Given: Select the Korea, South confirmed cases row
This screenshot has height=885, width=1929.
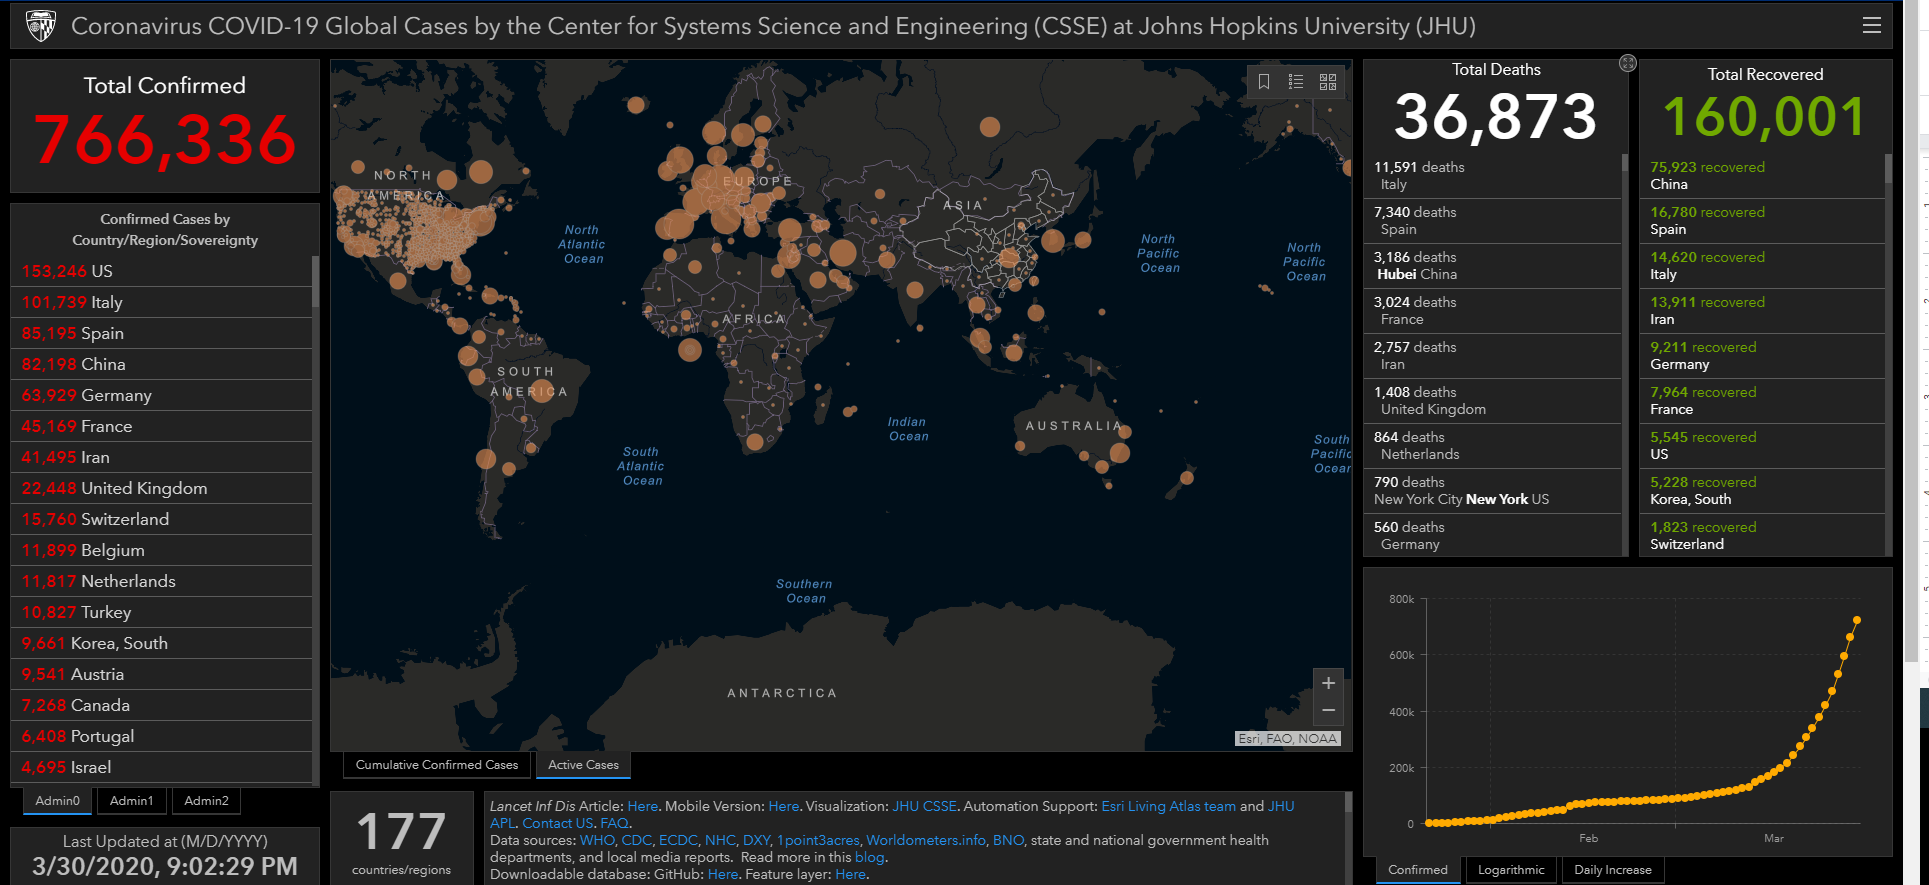Looking at the screenshot, I should pos(161,643).
